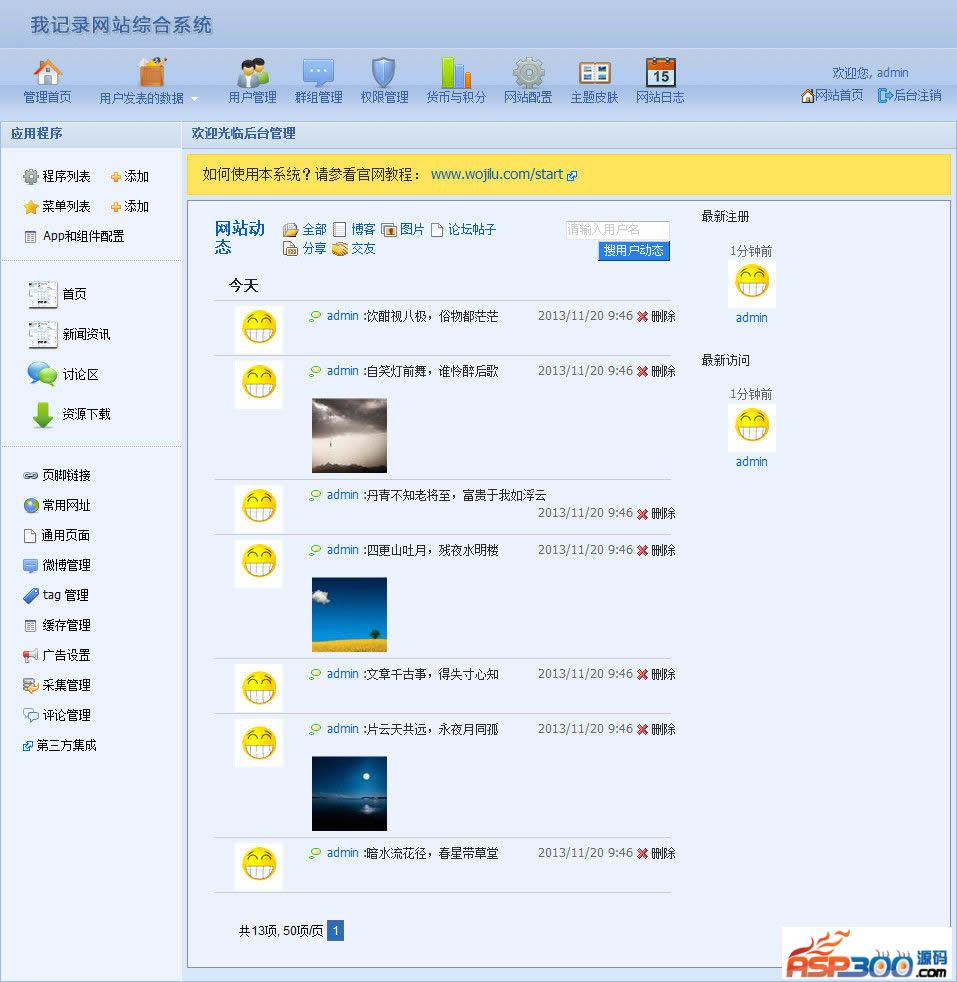Open 权限管理 shield icon
The width and height of the screenshot is (957, 982).
pyautogui.click(x=383, y=73)
